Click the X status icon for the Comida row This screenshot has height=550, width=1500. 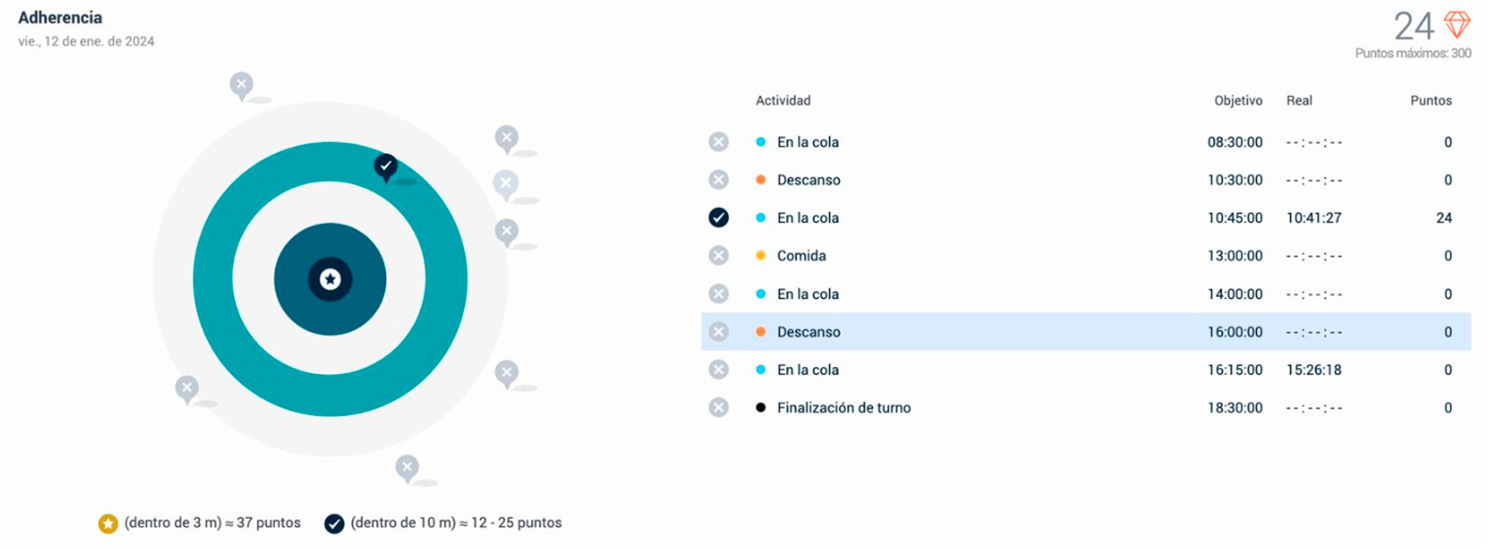coord(718,256)
